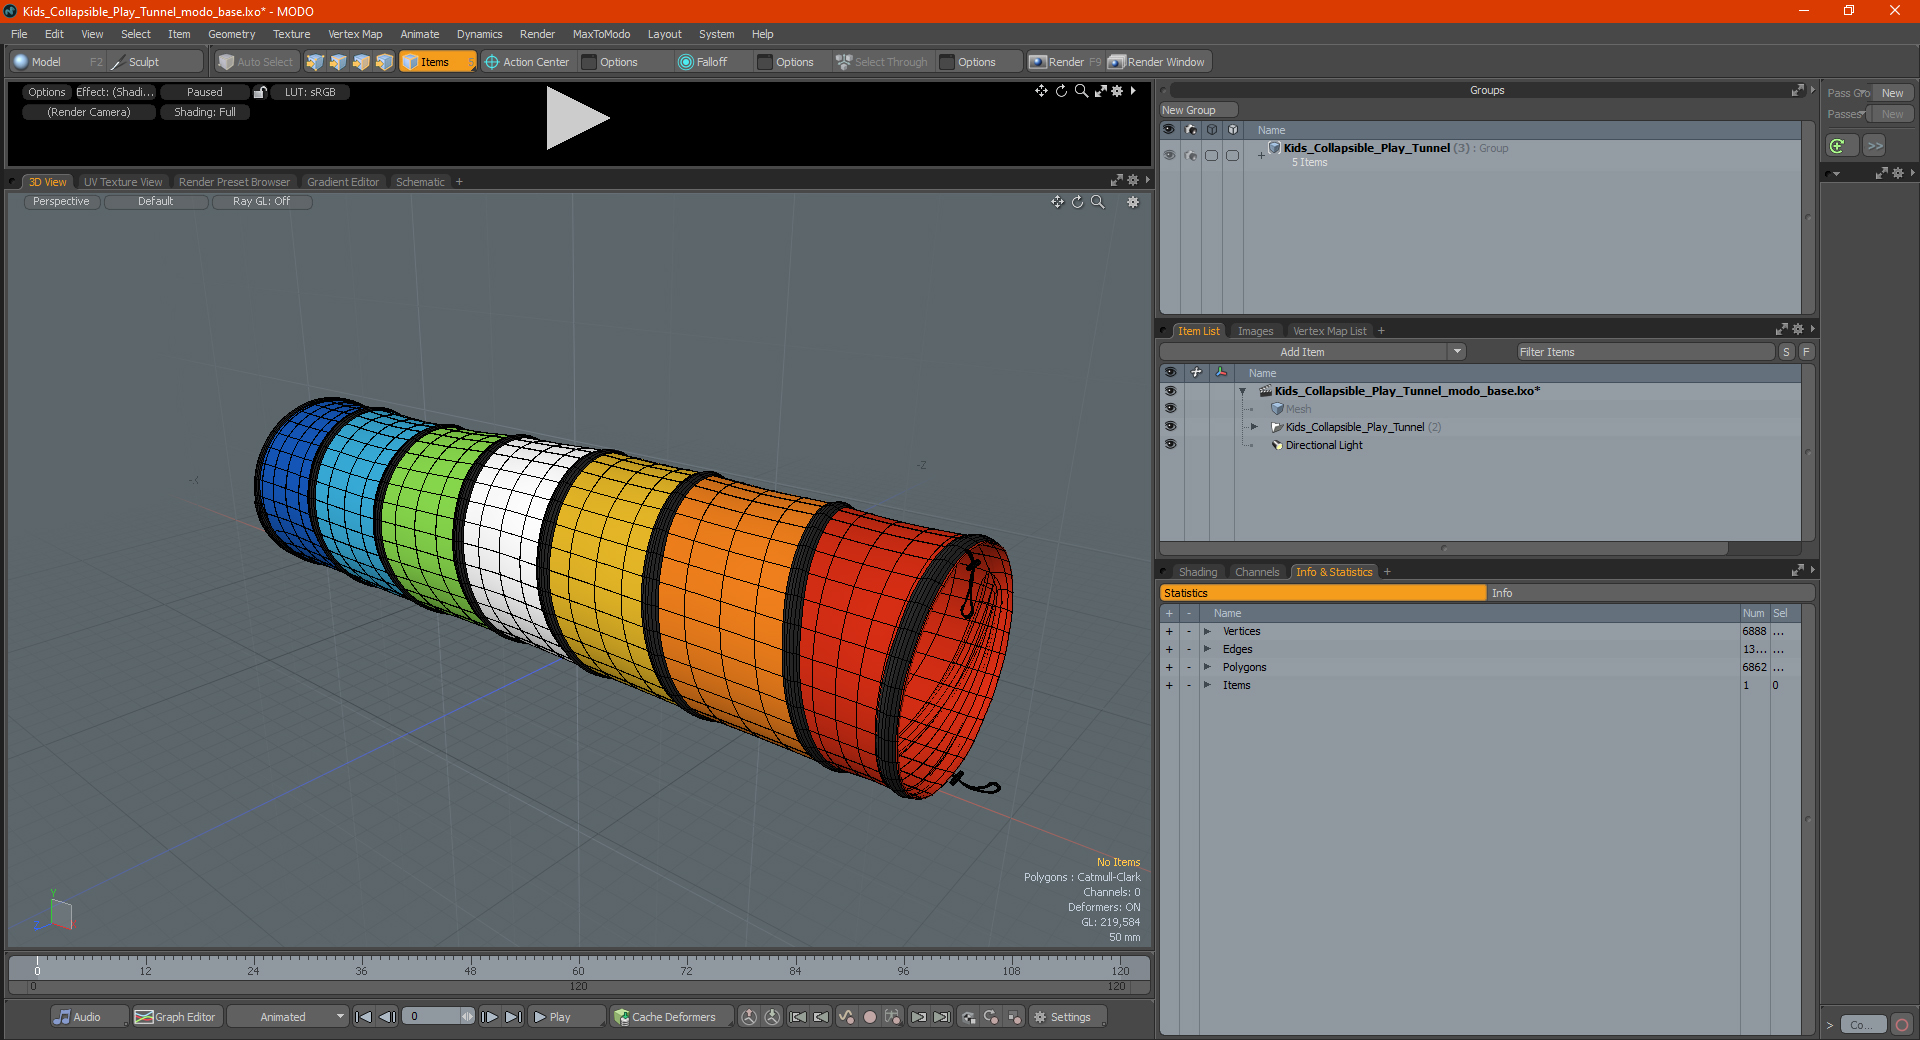Select Materials selection mode icon
Viewport: 1920px width, 1040px height.
tap(384, 62)
